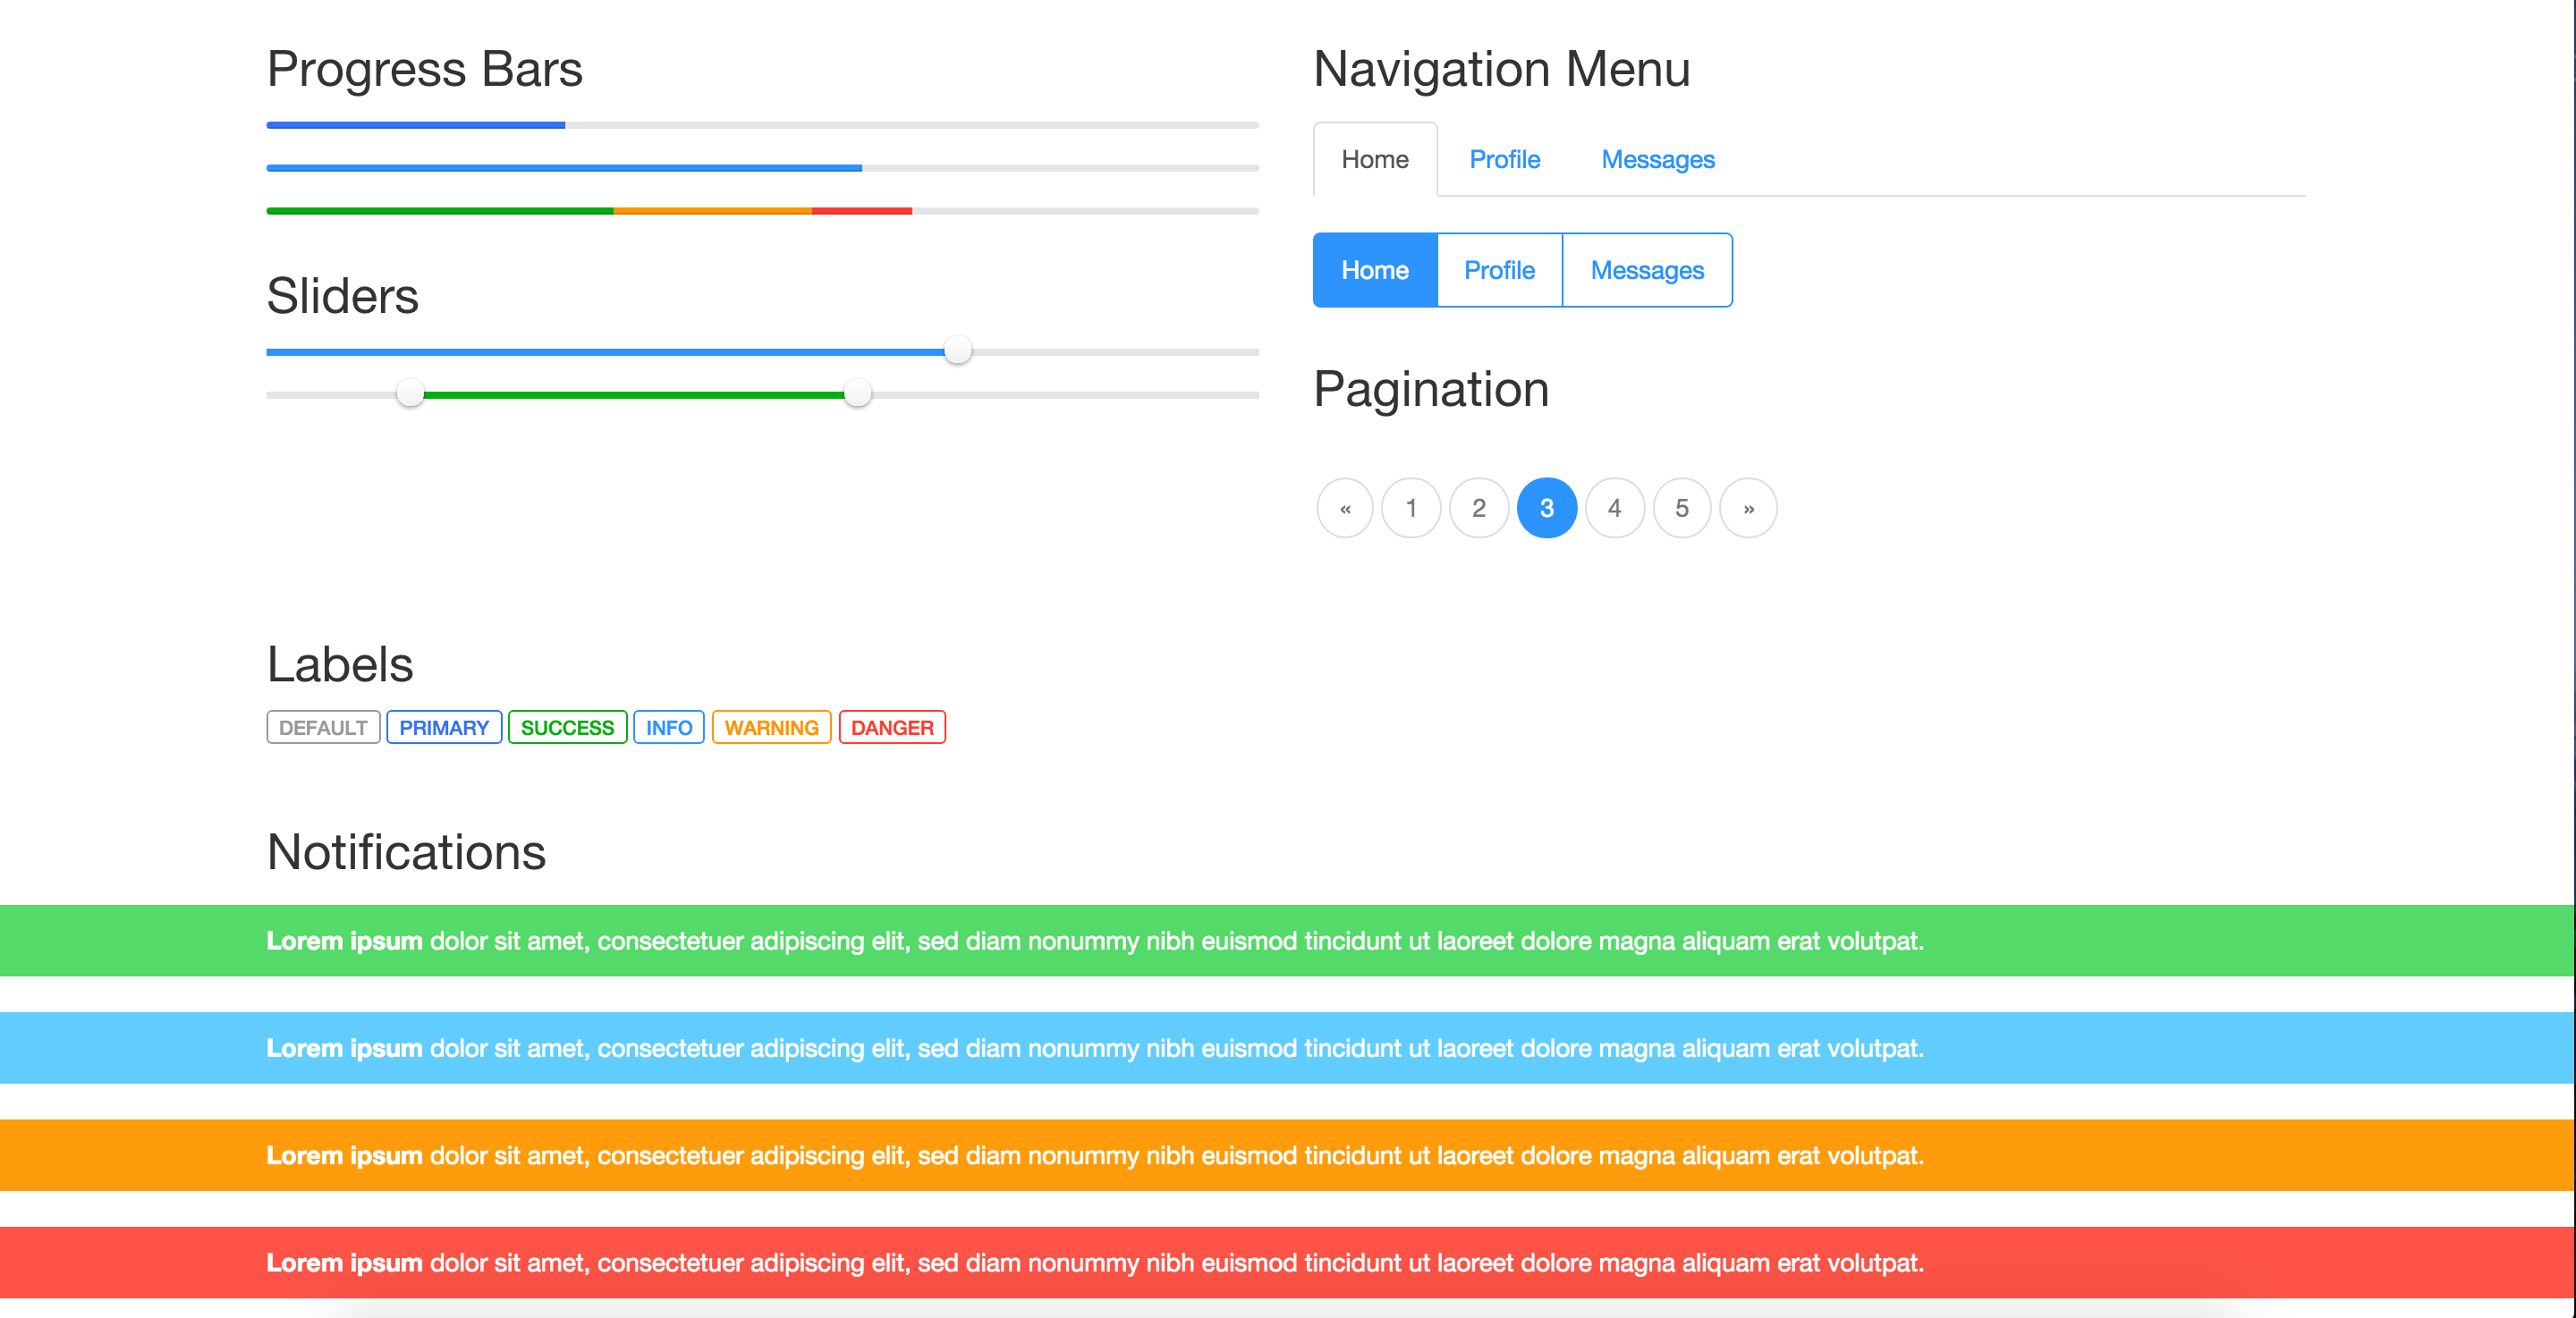The image size is (2576, 1318).
Task: Click the blue slider handle
Action: (958, 350)
